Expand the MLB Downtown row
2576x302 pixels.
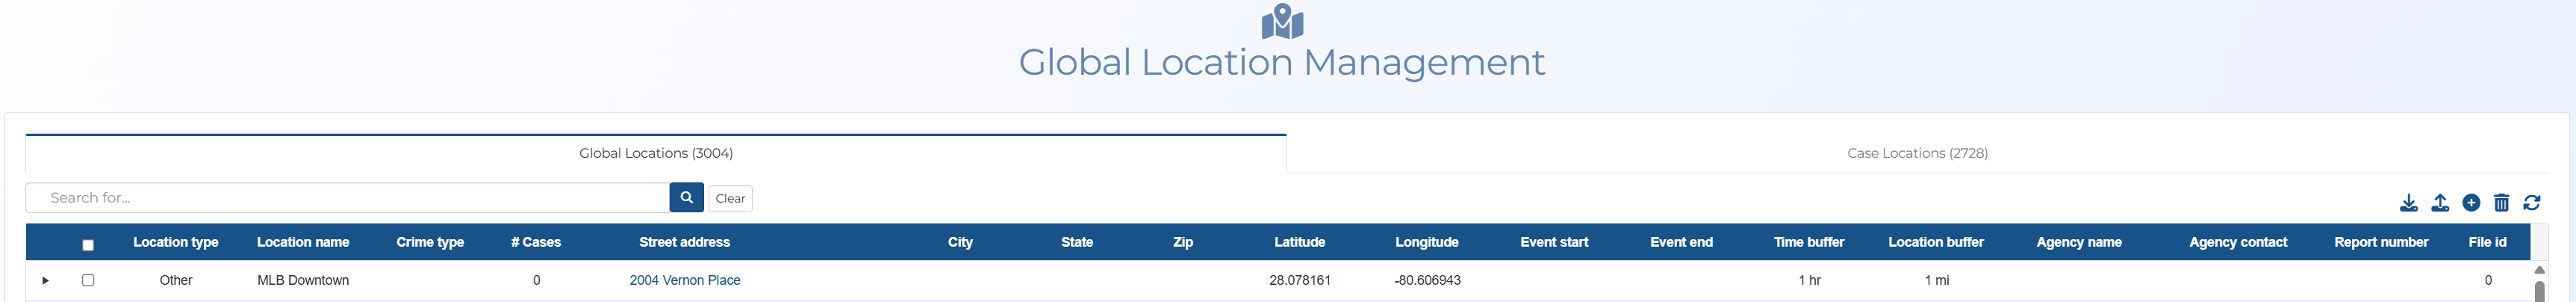45,281
